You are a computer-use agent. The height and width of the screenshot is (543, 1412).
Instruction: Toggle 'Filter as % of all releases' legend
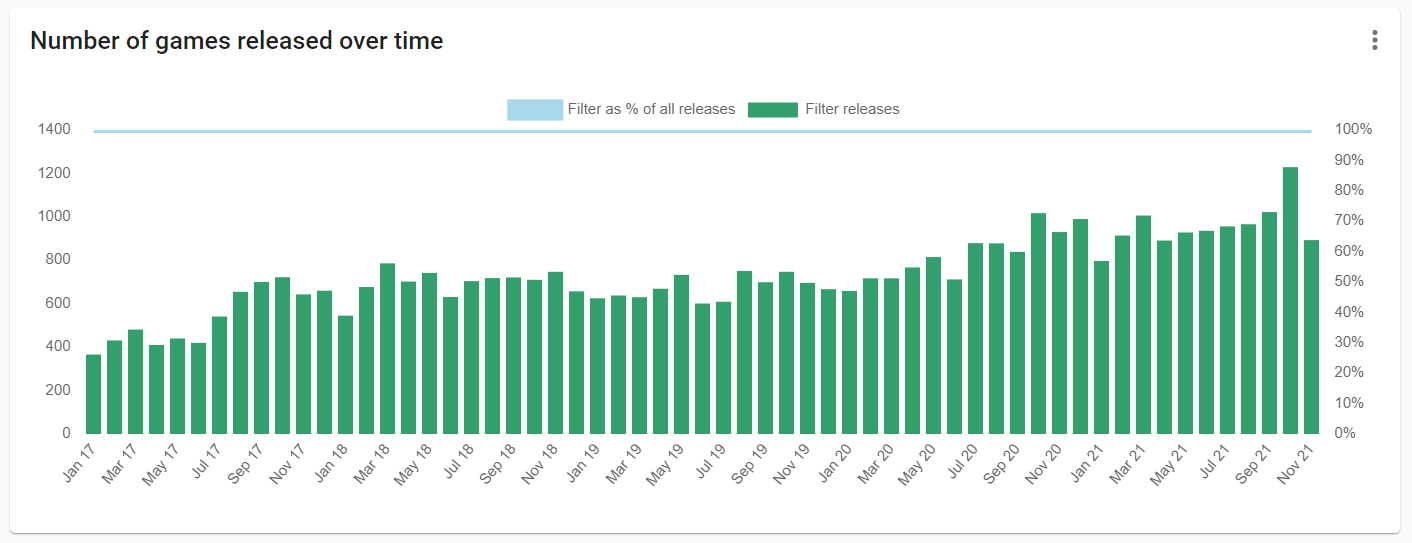(621, 109)
